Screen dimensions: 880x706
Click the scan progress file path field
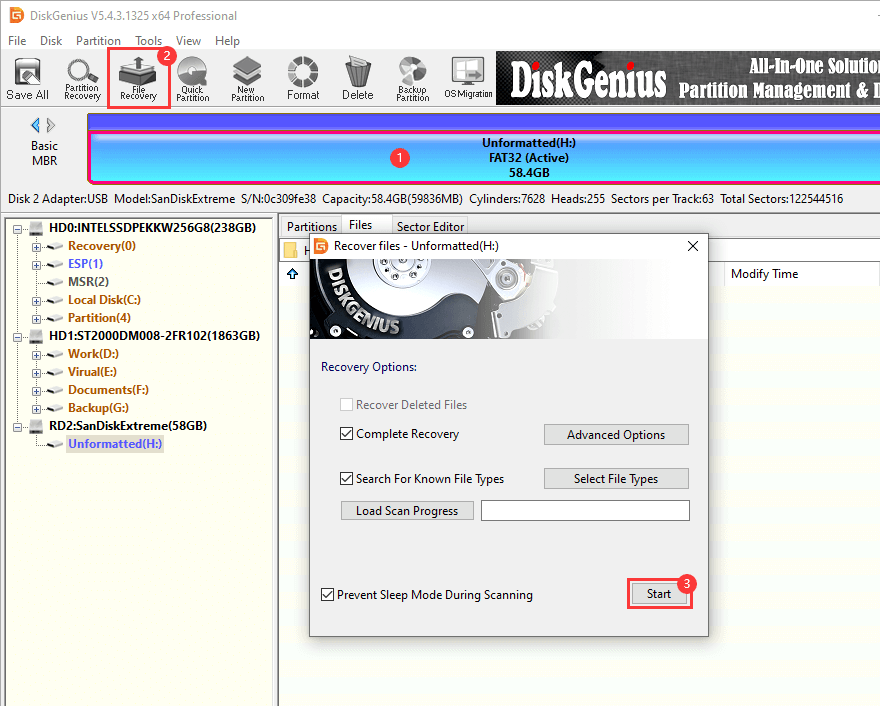coord(585,511)
